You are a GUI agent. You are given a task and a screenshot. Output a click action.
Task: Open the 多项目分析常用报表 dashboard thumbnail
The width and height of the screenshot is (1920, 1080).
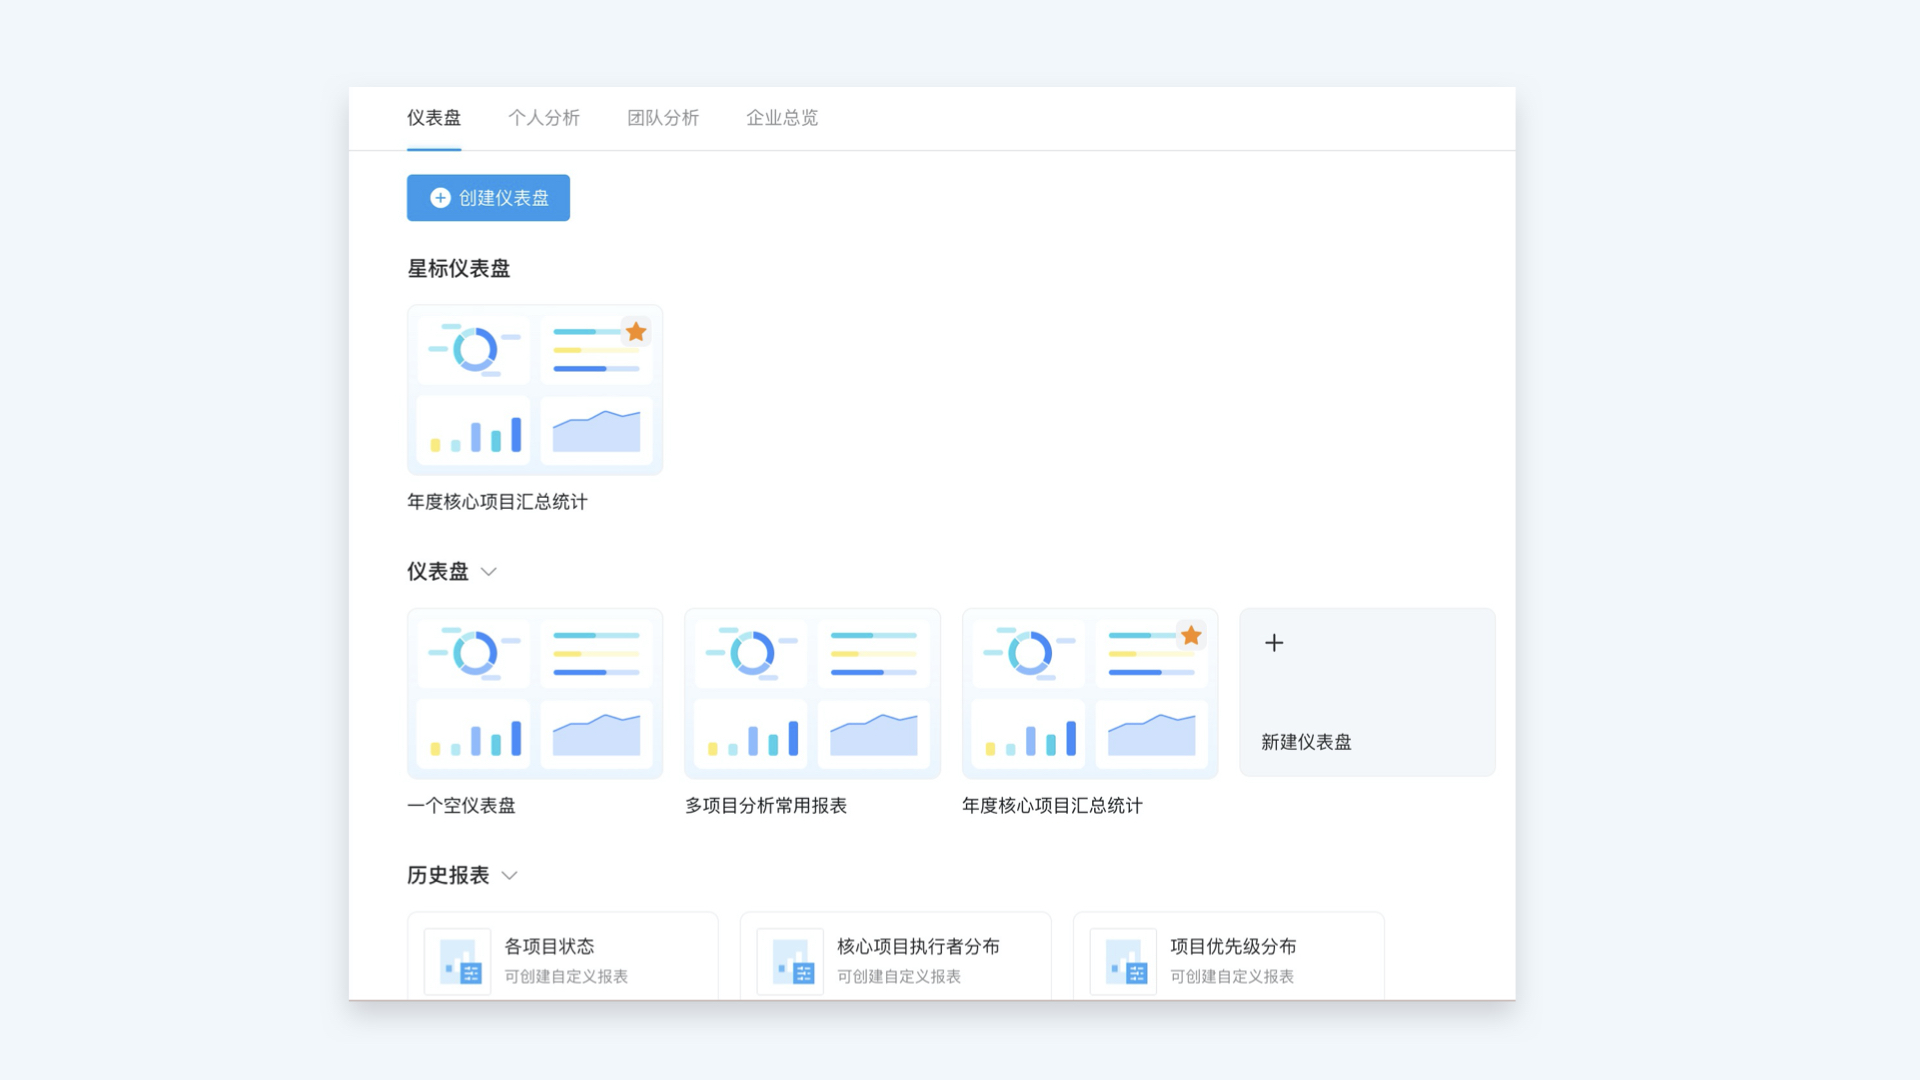coord(812,693)
